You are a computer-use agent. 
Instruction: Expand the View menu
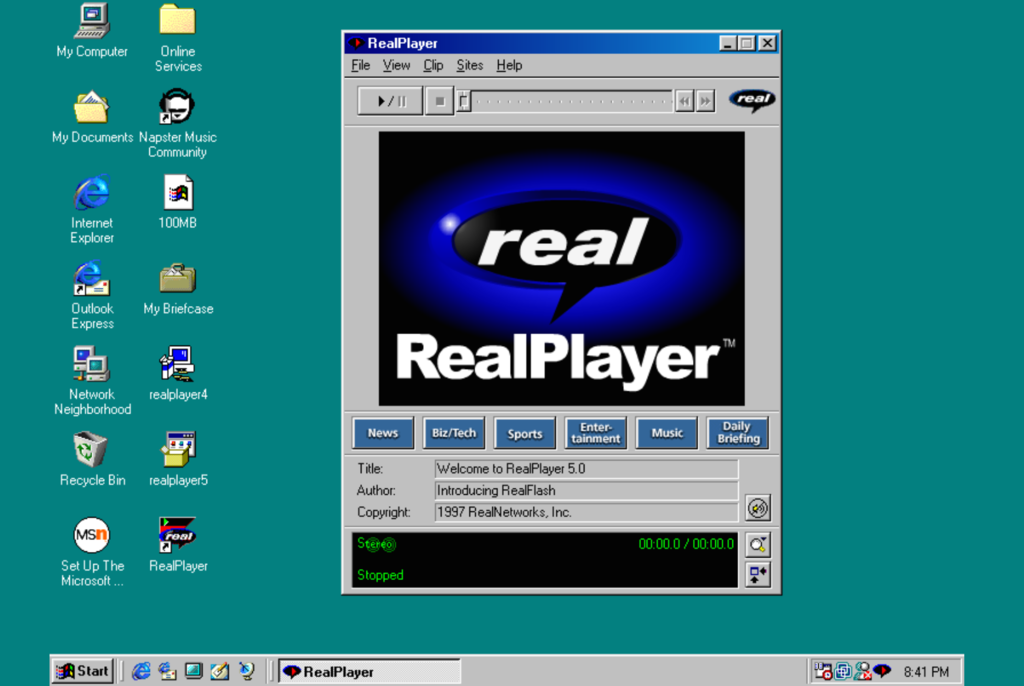click(x=396, y=65)
